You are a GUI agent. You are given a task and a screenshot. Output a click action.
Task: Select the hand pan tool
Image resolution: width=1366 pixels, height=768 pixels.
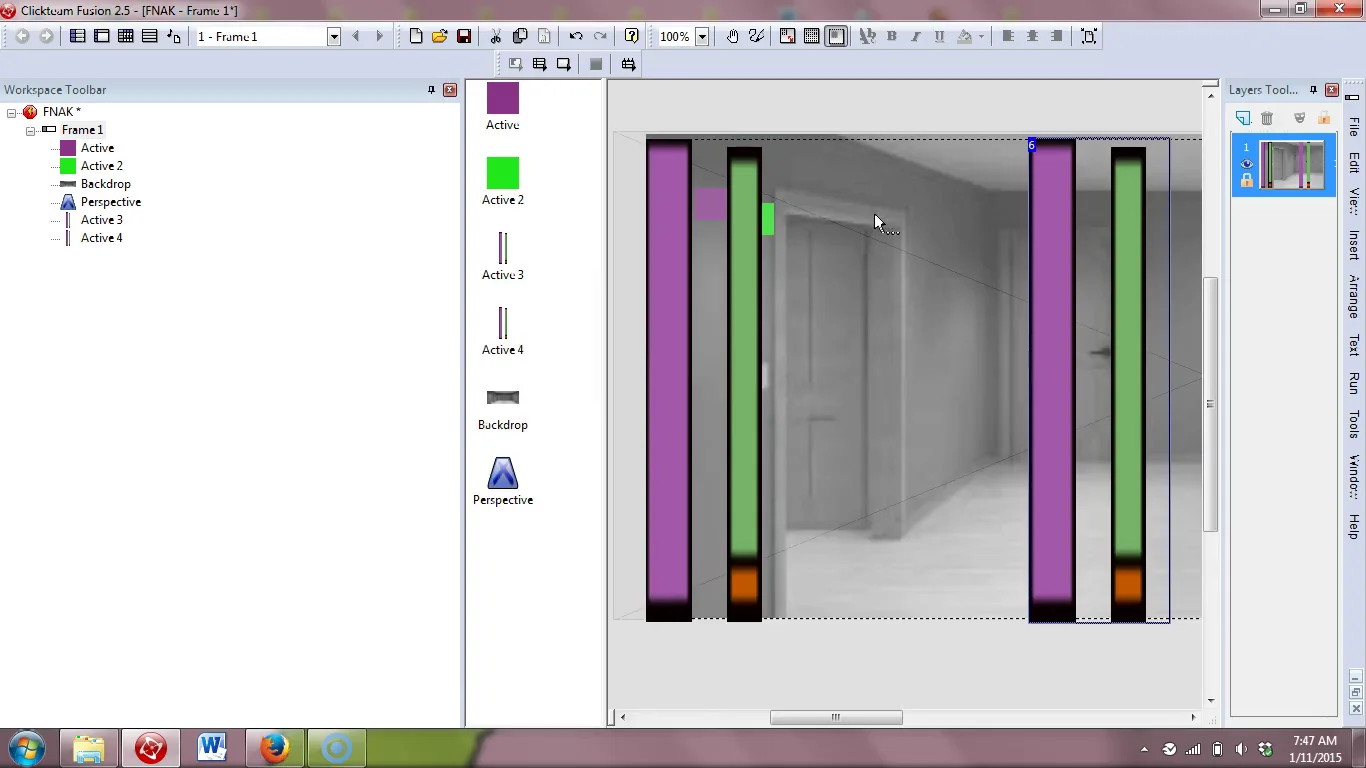(x=732, y=36)
